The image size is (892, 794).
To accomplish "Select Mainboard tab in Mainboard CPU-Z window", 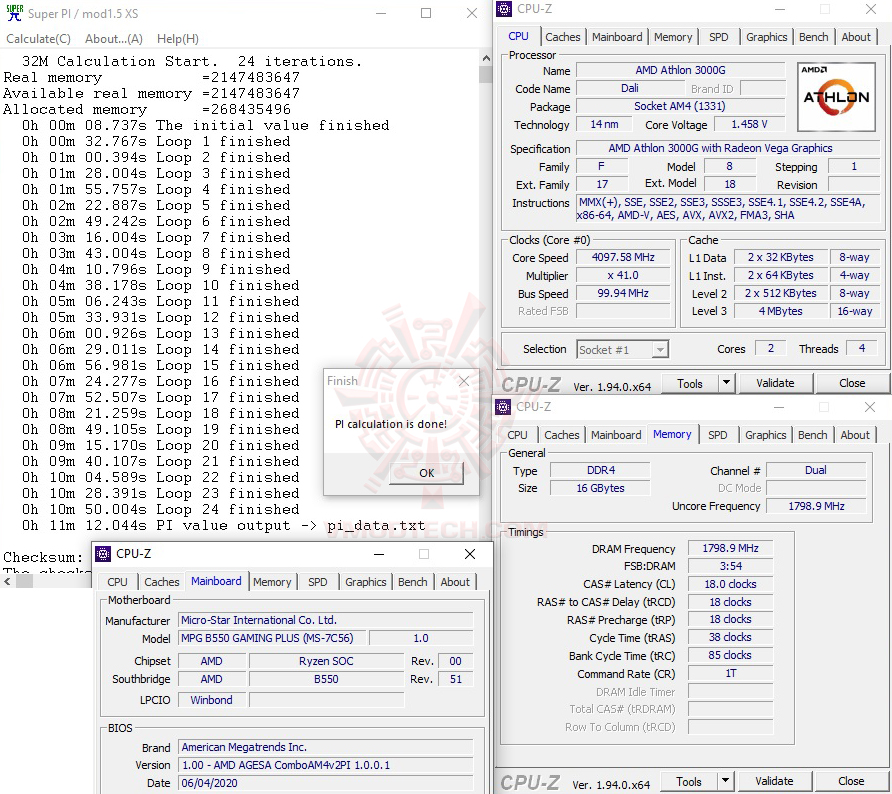I will tap(216, 581).
